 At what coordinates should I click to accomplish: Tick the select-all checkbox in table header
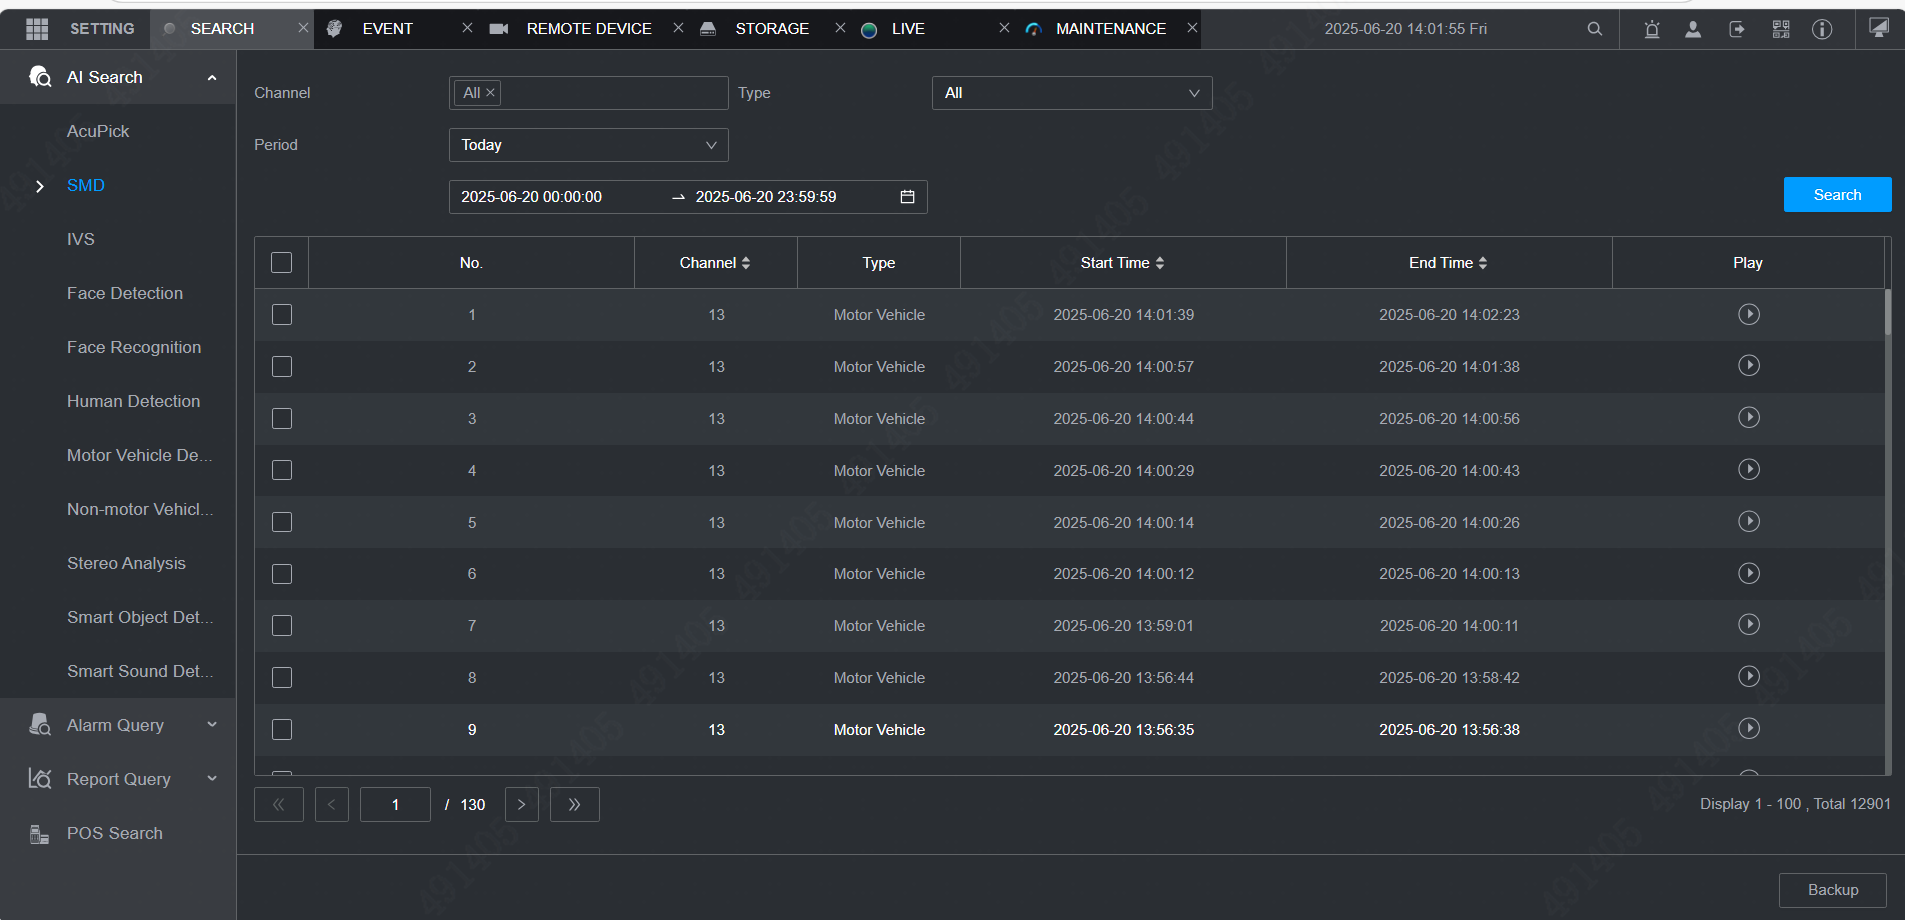pyautogui.click(x=282, y=263)
